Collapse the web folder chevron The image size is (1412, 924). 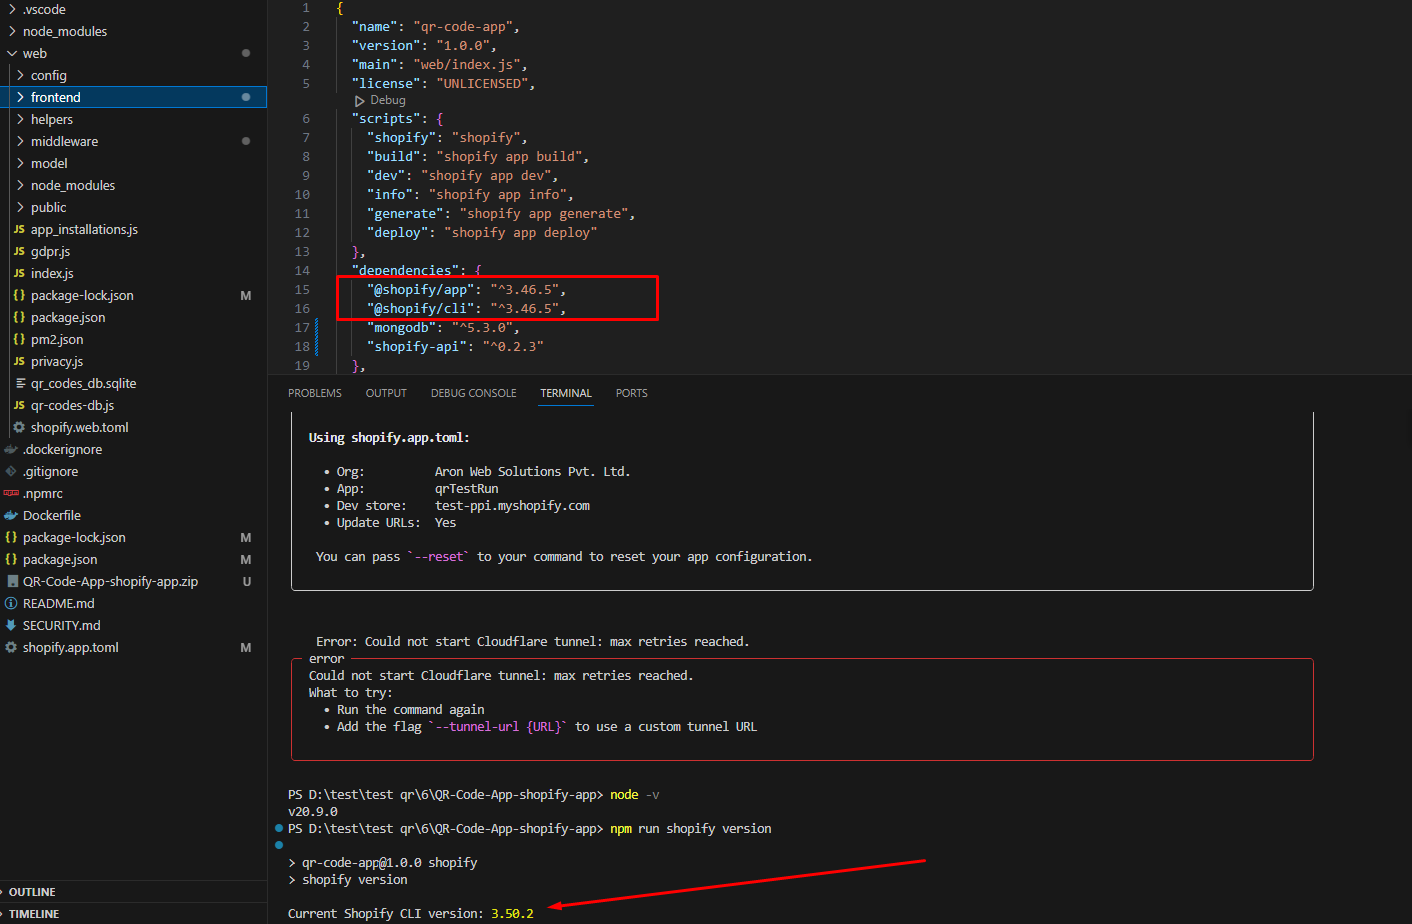click(12, 53)
